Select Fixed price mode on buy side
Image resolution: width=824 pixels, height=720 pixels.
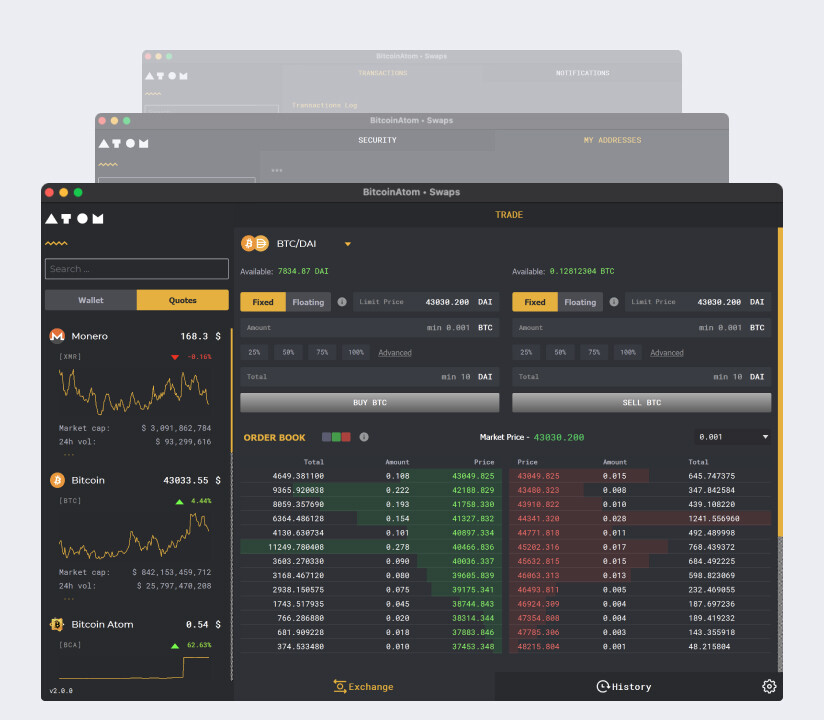click(263, 302)
